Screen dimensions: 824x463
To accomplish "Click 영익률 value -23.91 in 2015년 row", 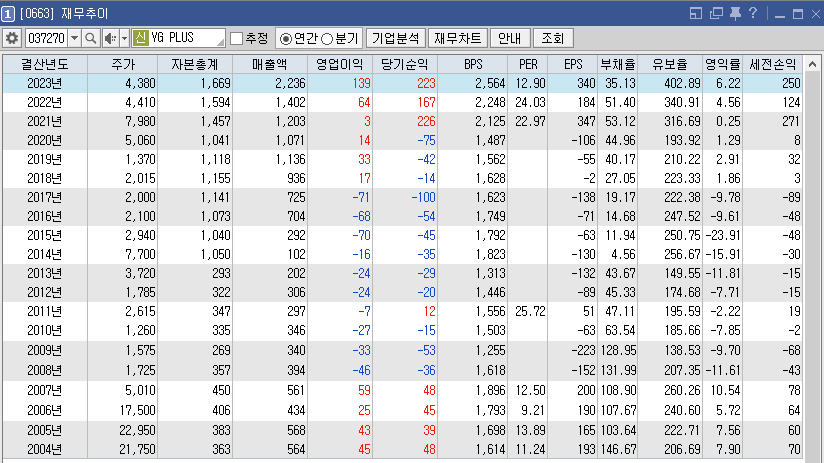I will 723,235.
